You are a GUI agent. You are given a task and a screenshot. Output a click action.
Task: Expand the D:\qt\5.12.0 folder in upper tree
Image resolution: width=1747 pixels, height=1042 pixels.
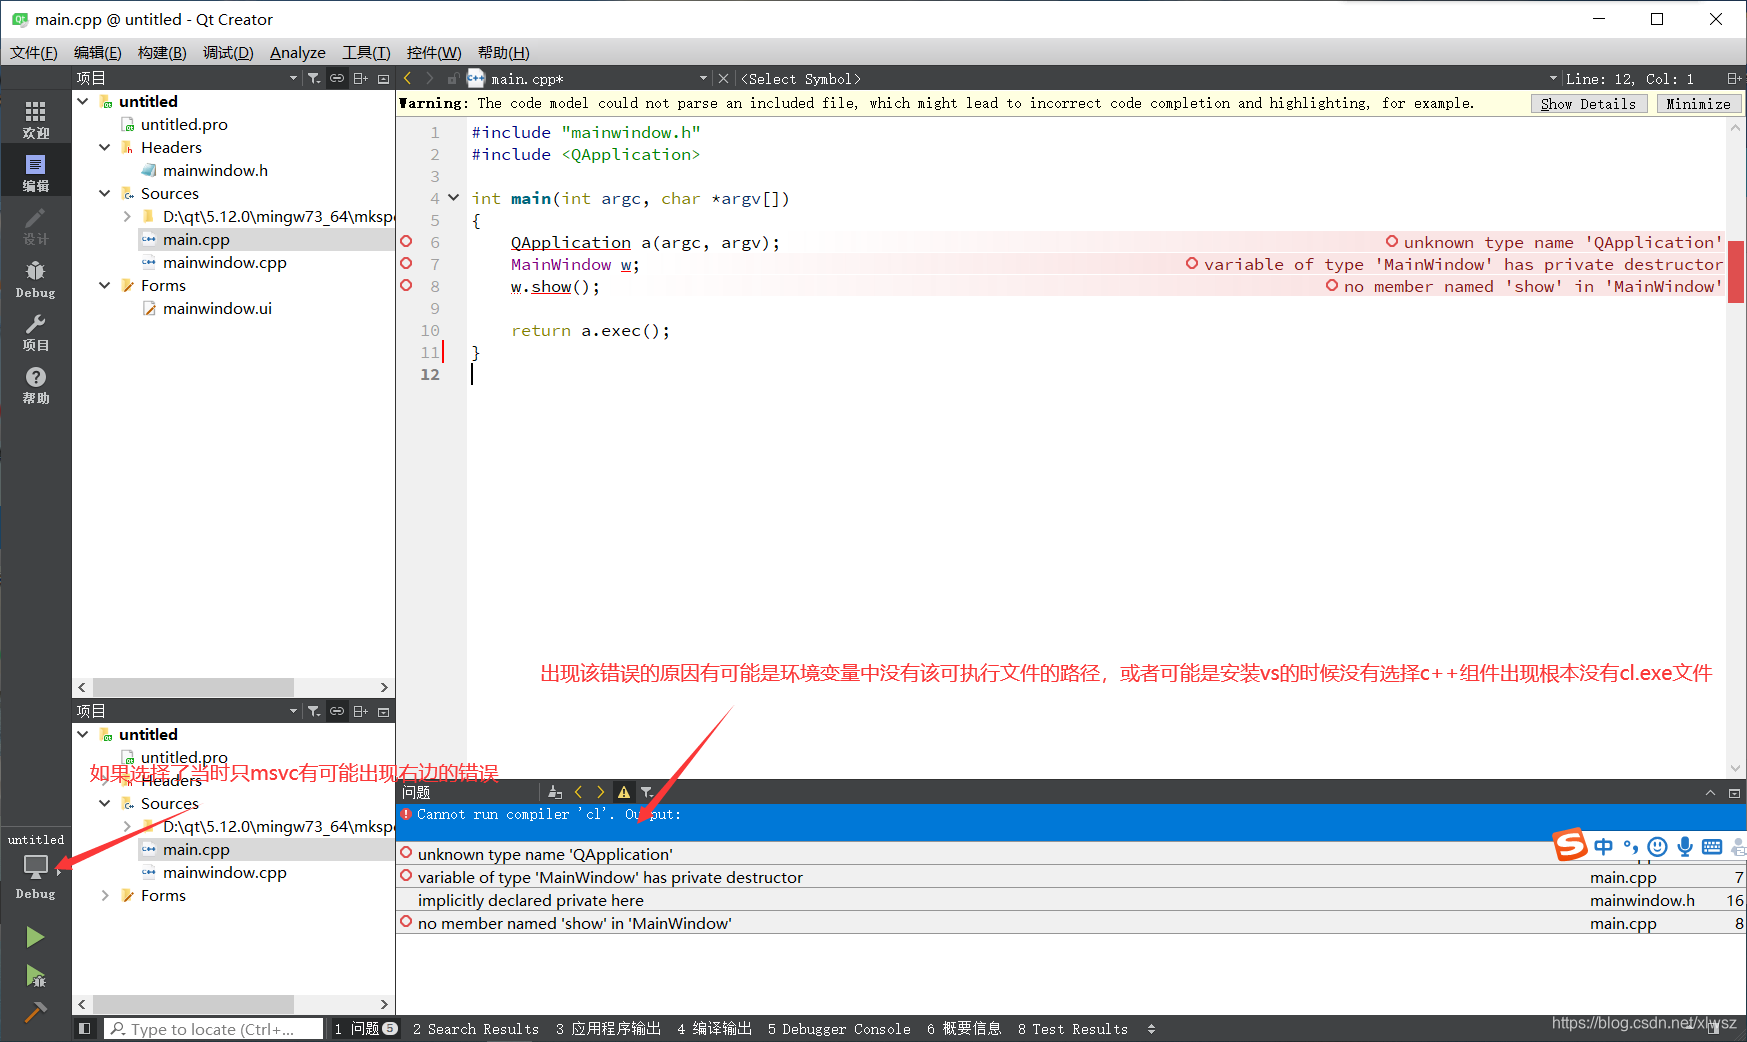pyautogui.click(x=127, y=216)
